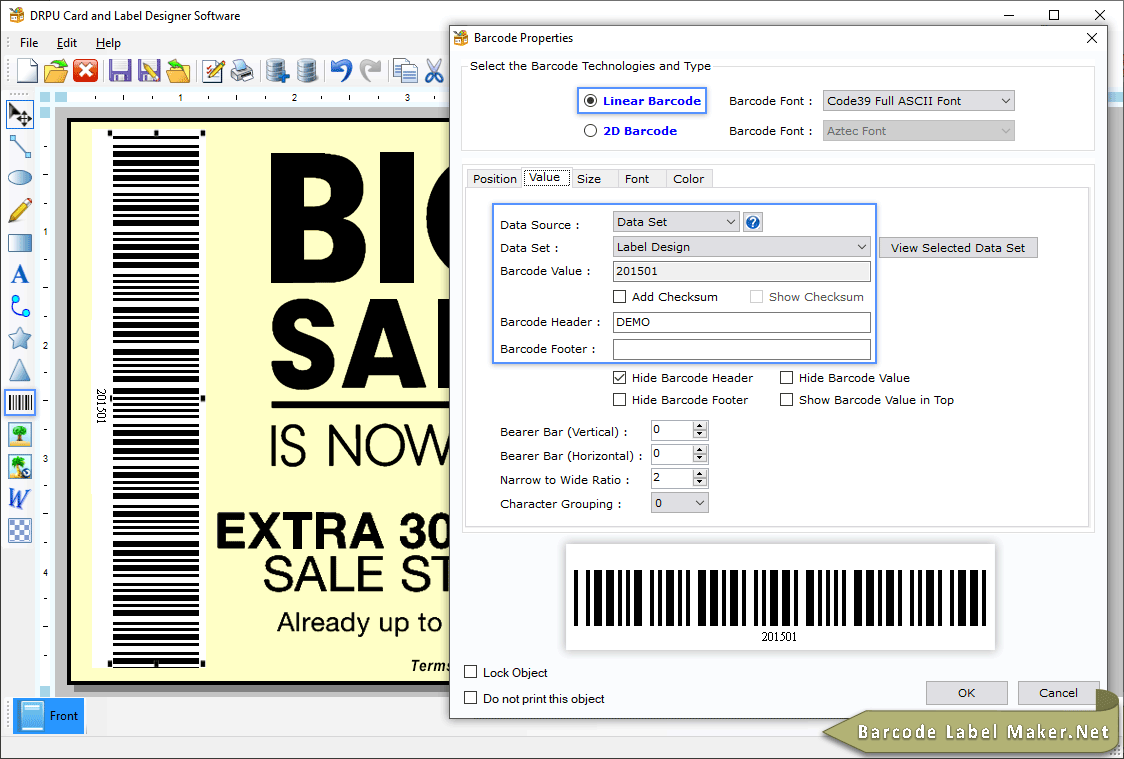Click the Print icon

(x=242, y=70)
